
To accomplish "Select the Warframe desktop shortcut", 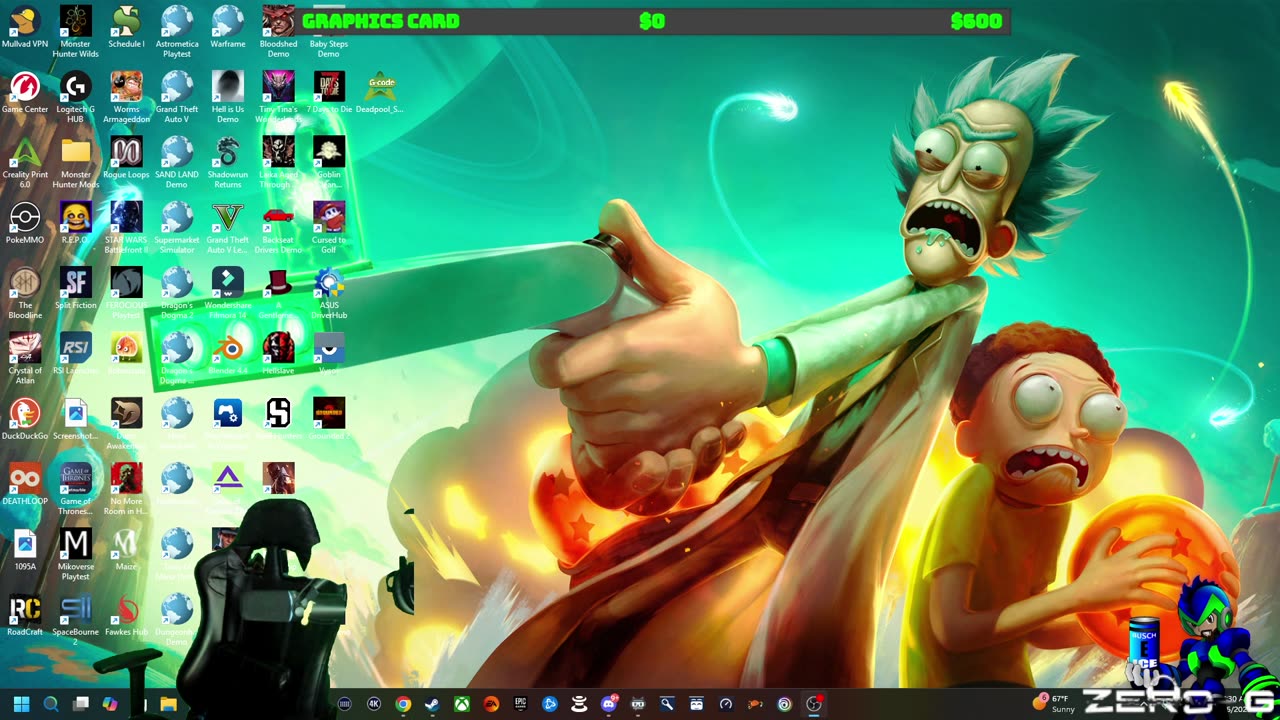I will [x=228, y=28].
